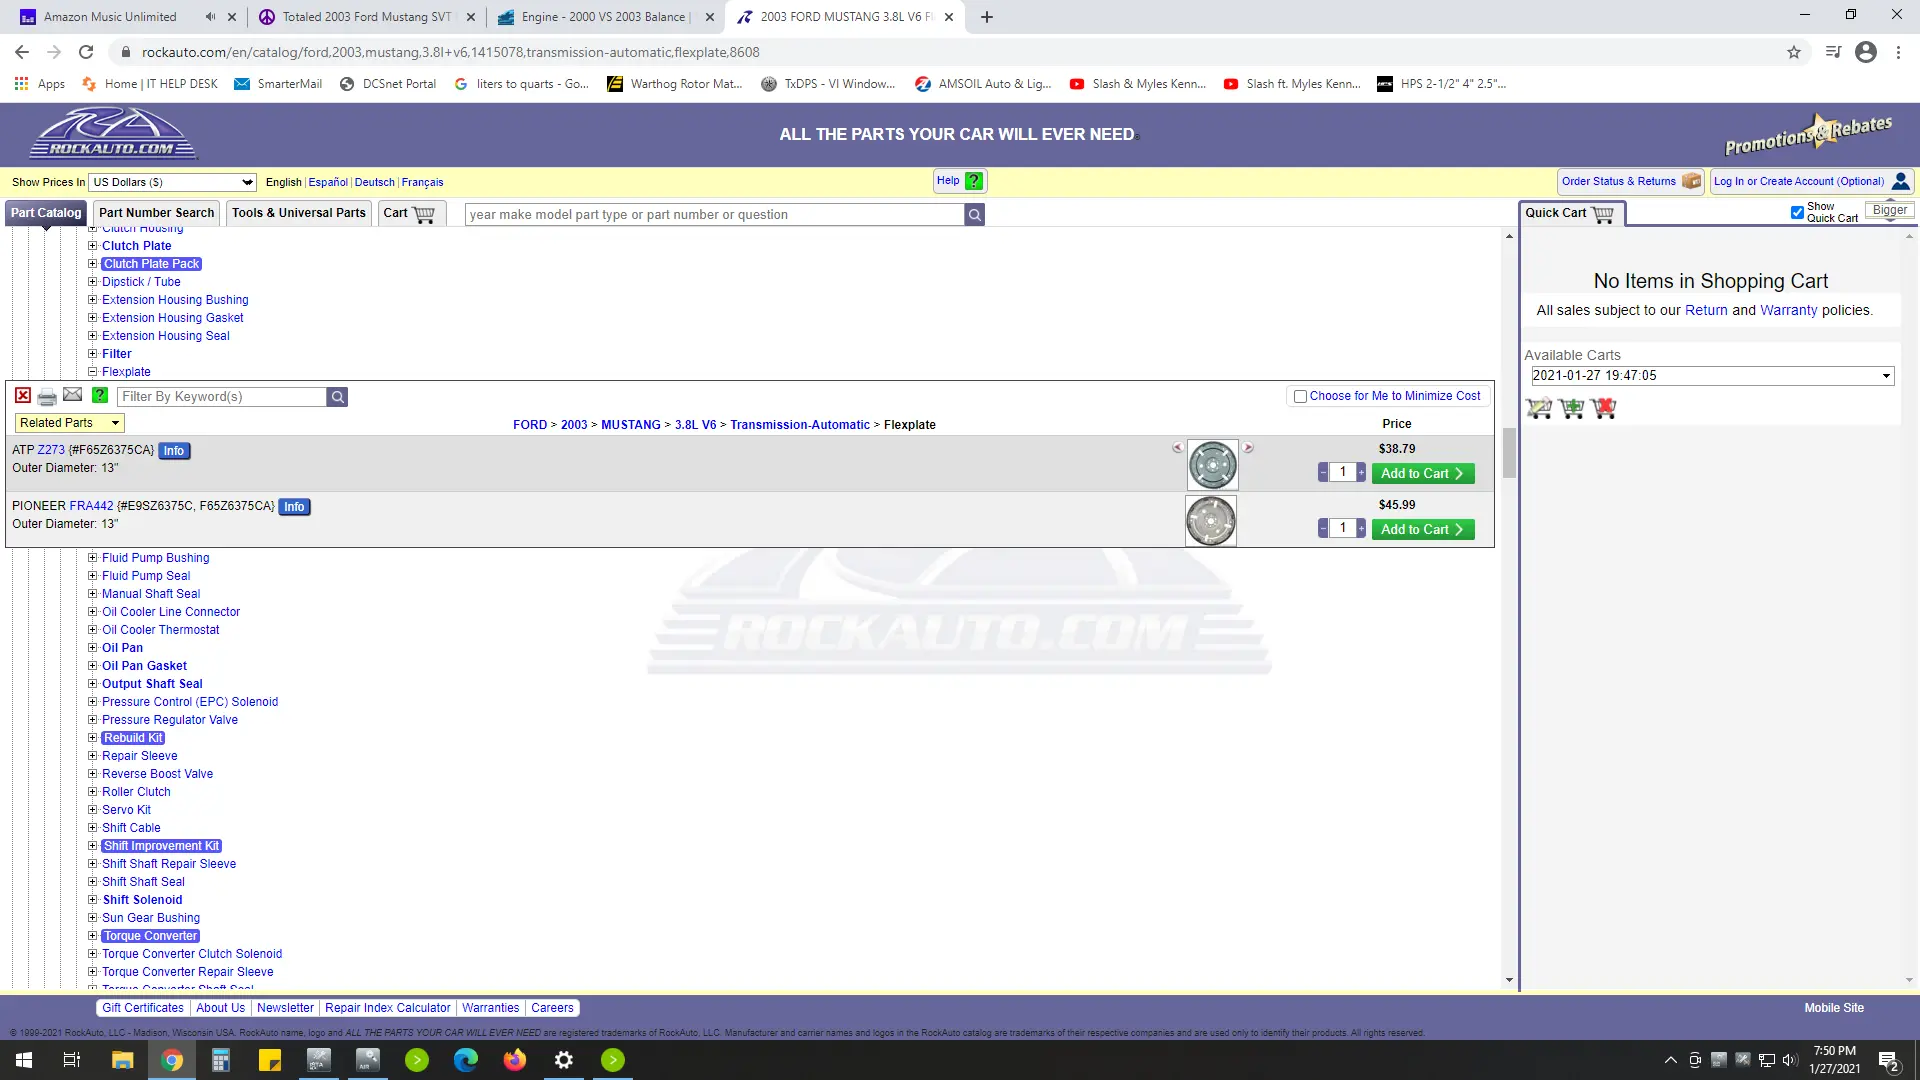
Task: Expand the Filter tree node
Action: point(92,354)
